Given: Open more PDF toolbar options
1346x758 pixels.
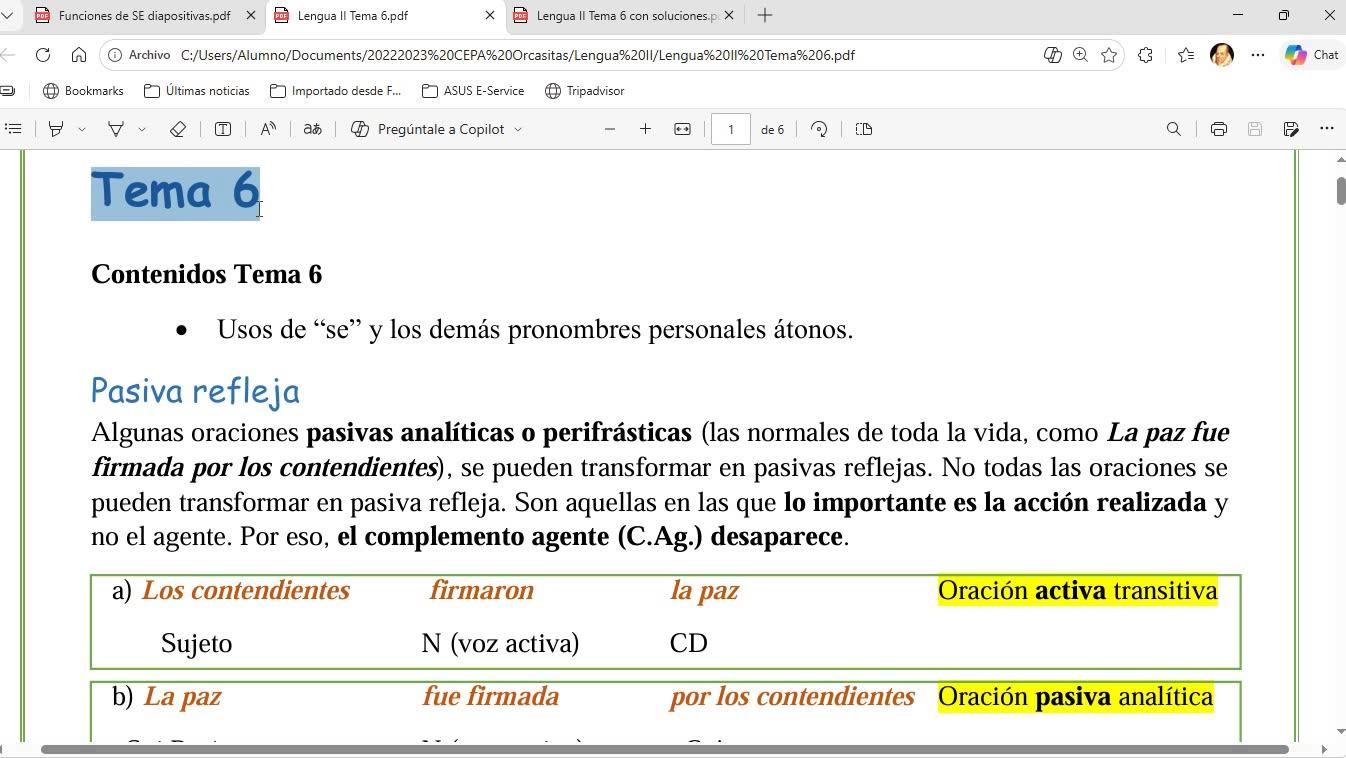Looking at the screenshot, I should pyautogui.click(x=1327, y=129).
